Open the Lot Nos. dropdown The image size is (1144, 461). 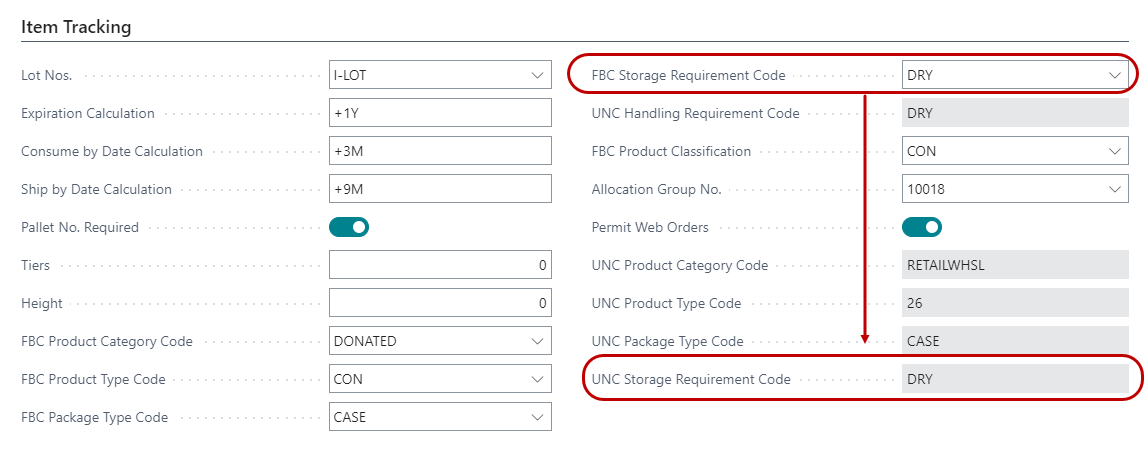point(538,75)
